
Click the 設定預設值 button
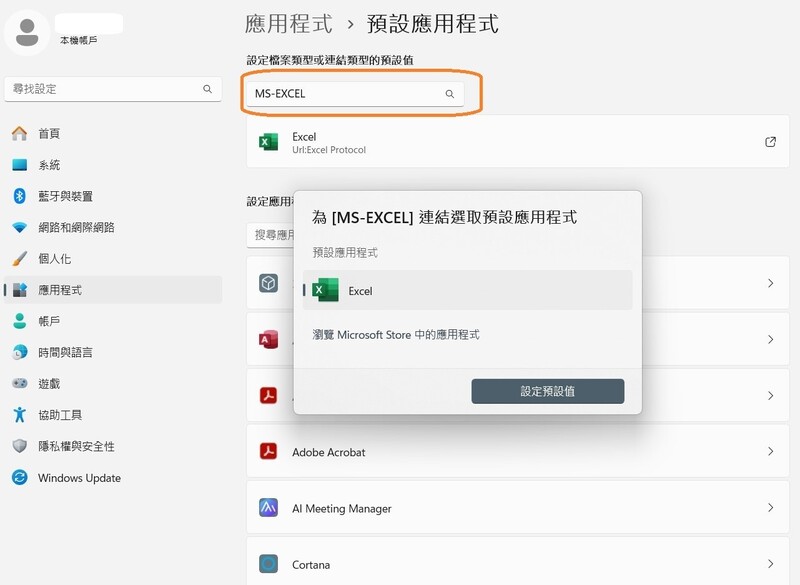[x=549, y=391]
